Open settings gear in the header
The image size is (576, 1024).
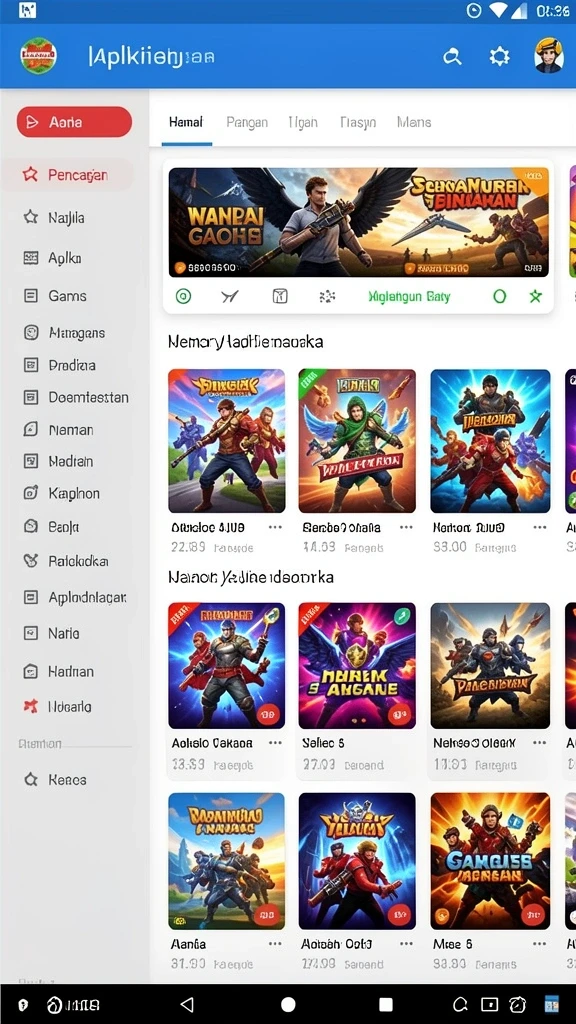pyautogui.click(x=500, y=57)
